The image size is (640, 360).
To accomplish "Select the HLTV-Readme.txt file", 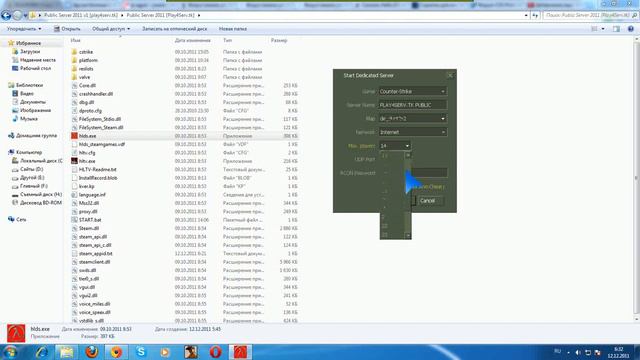I will coord(98,169).
